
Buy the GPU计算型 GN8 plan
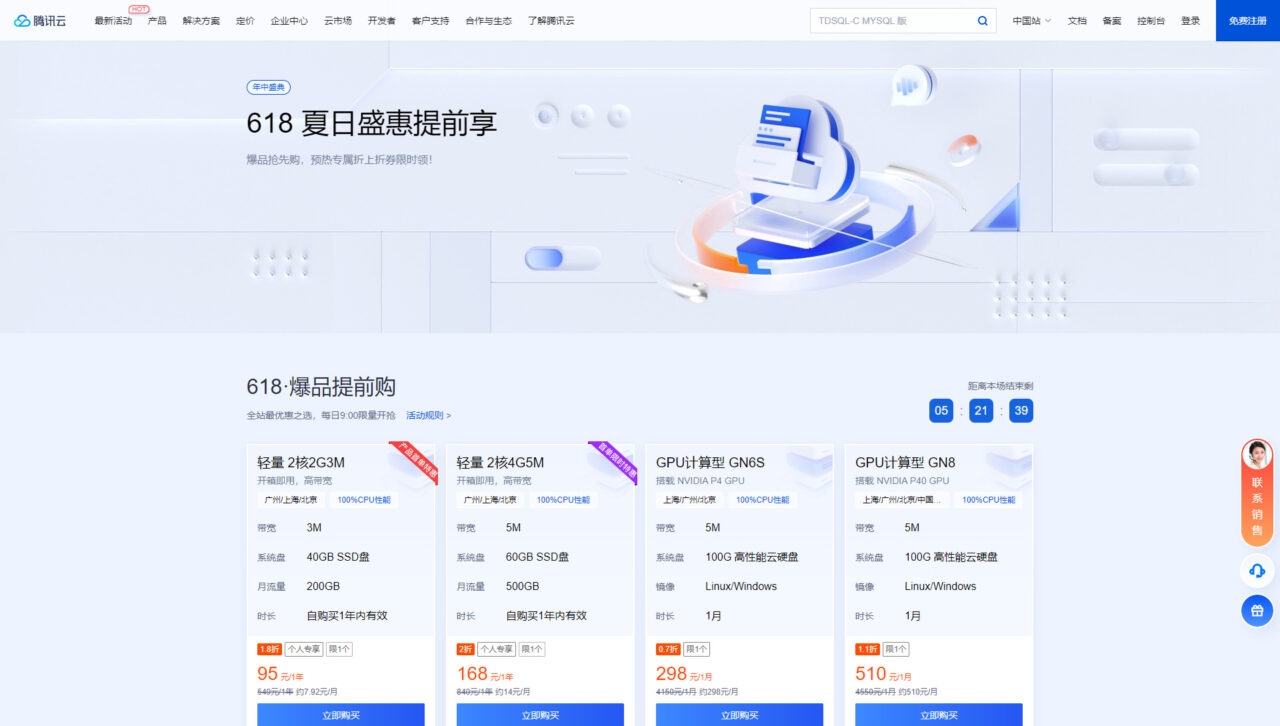click(938, 714)
